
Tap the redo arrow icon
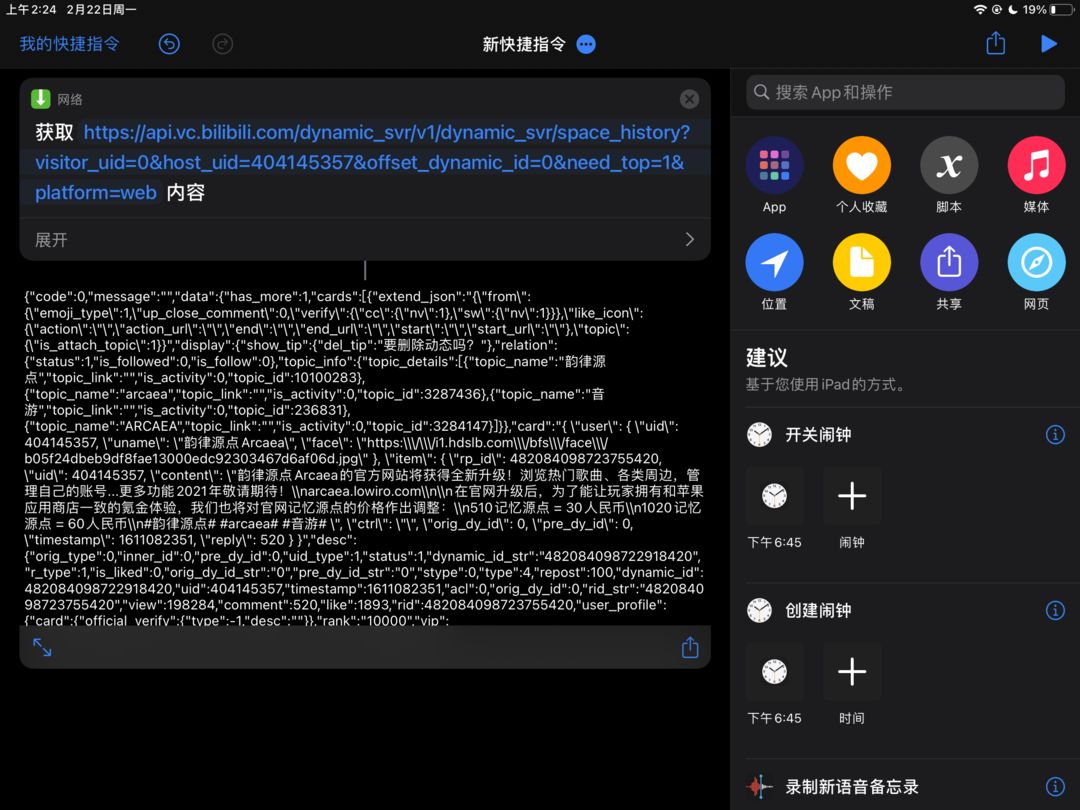[222, 44]
